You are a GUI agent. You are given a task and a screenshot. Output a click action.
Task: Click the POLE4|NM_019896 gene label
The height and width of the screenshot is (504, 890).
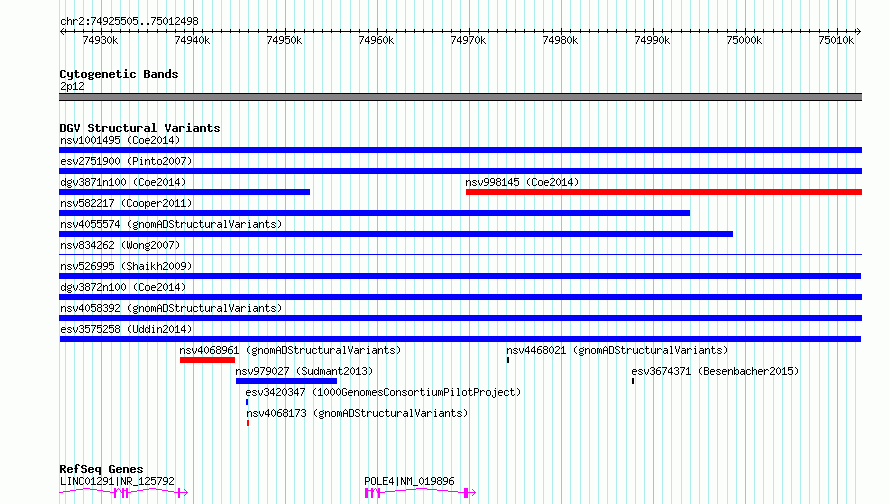[409, 481]
